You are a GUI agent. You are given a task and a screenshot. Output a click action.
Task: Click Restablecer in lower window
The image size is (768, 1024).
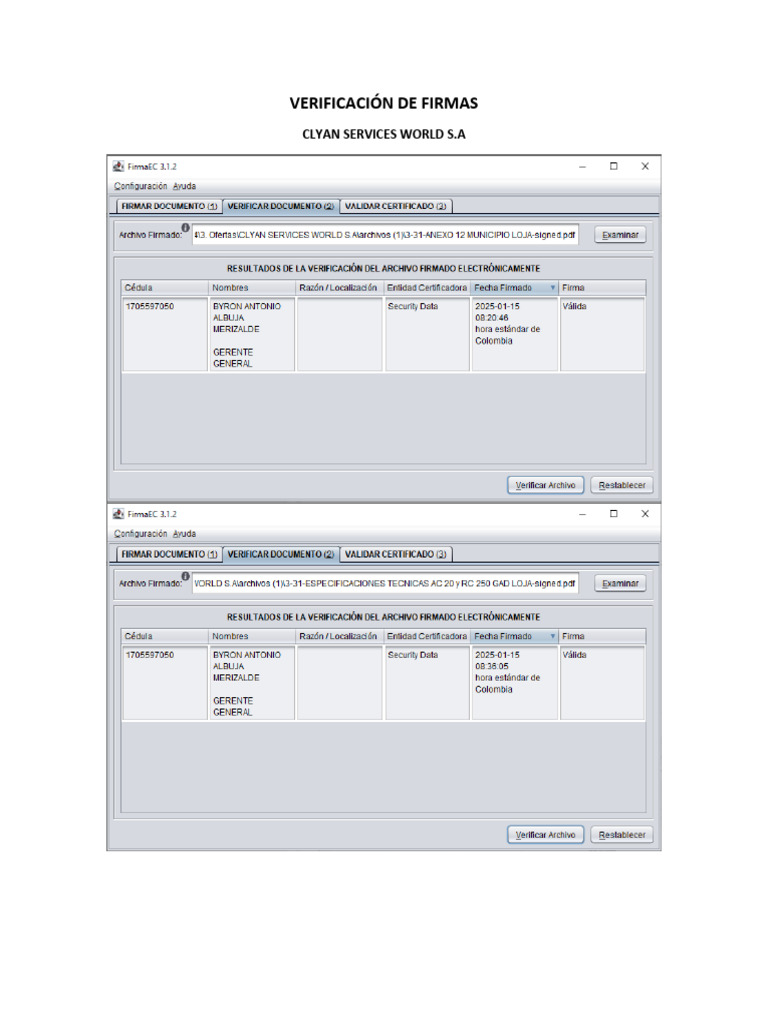(x=622, y=835)
